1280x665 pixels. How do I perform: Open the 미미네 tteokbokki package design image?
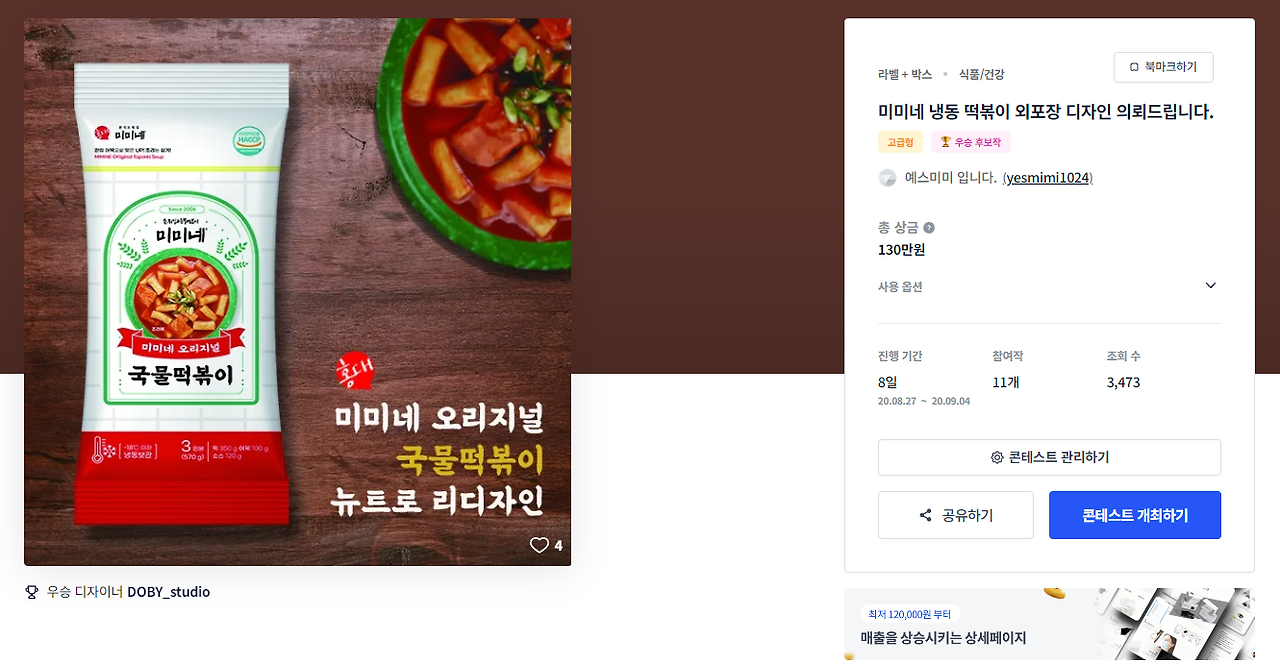coord(298,292)
